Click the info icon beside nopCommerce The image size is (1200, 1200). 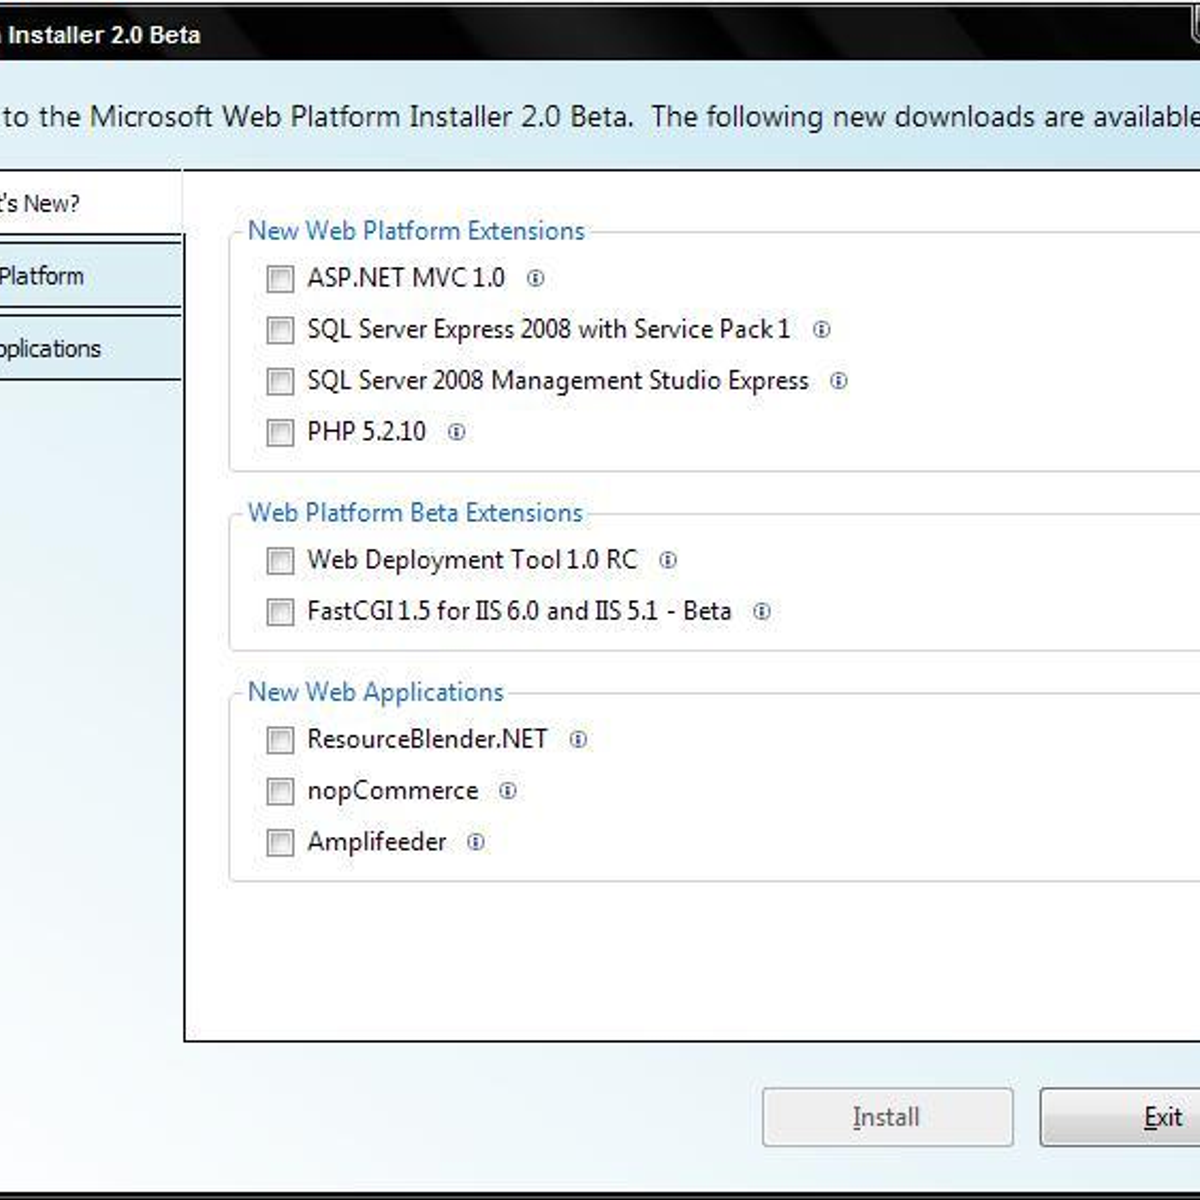508,791
